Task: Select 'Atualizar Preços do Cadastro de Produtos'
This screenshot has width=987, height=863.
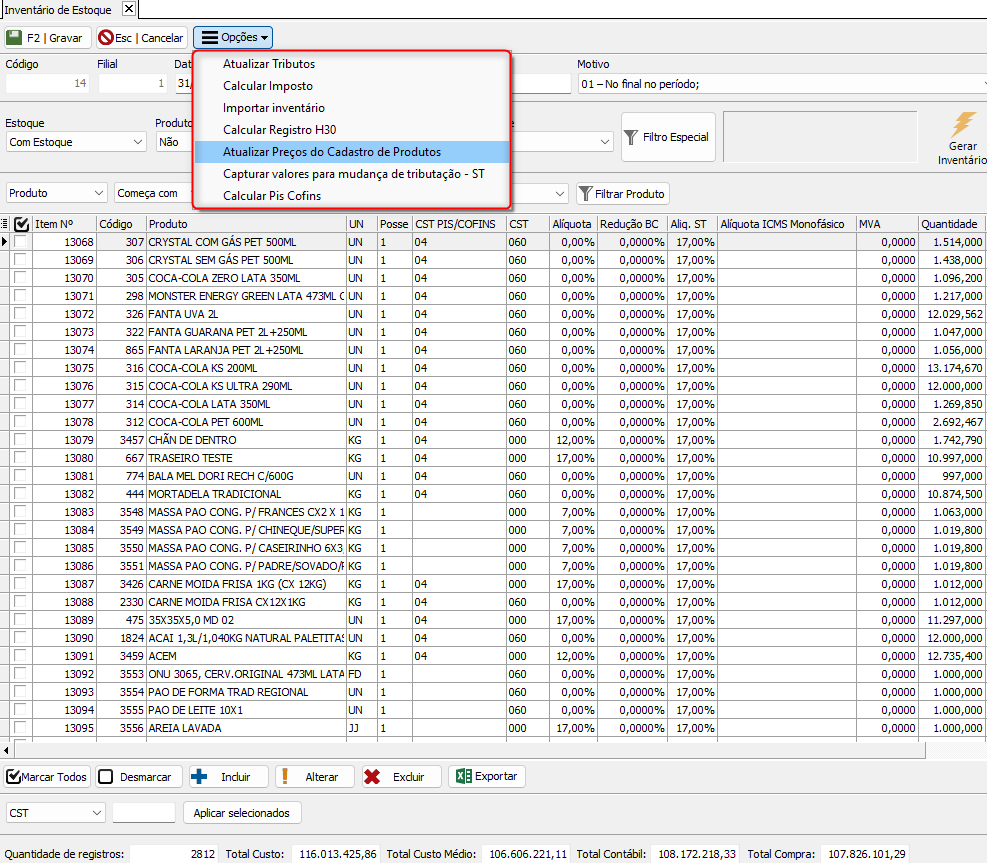Action: [x=332, y=152]
